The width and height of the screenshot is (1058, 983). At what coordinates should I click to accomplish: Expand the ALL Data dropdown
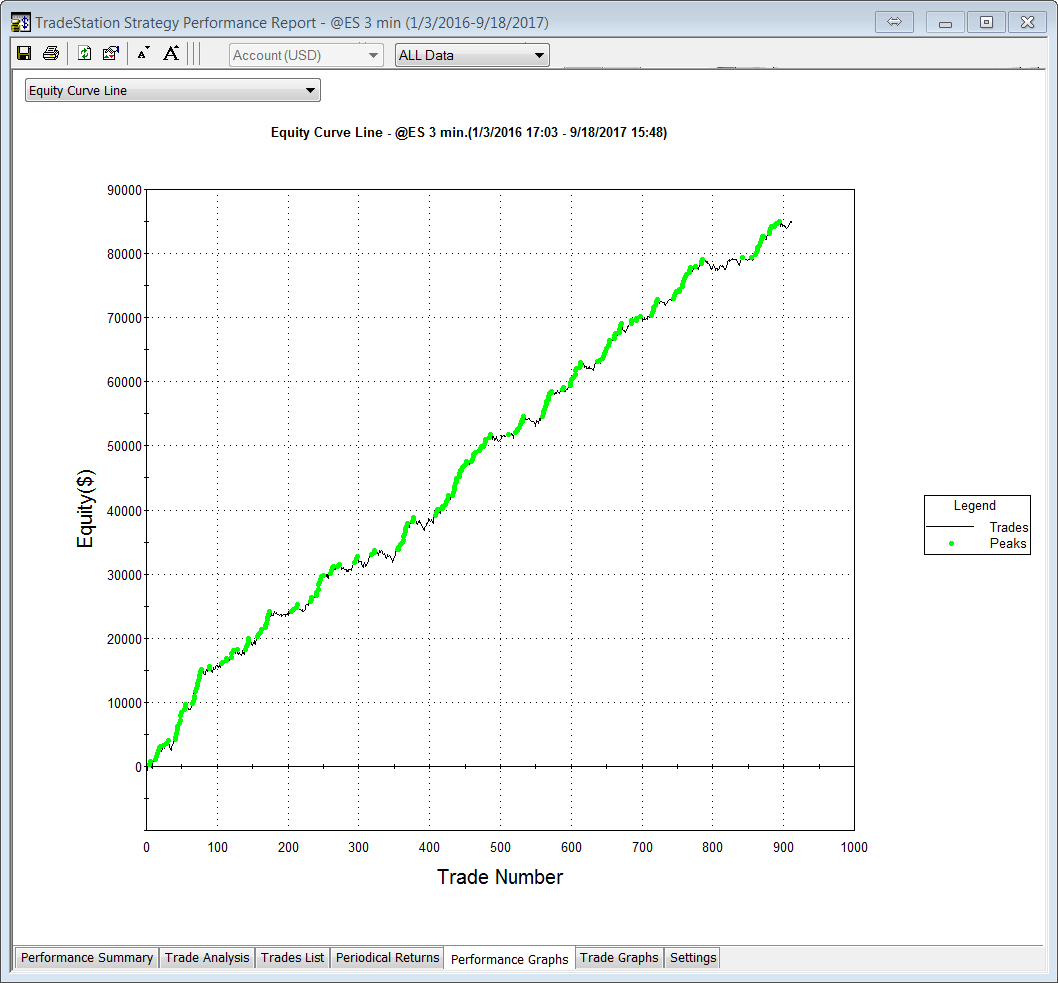click(x=472, y=55)
